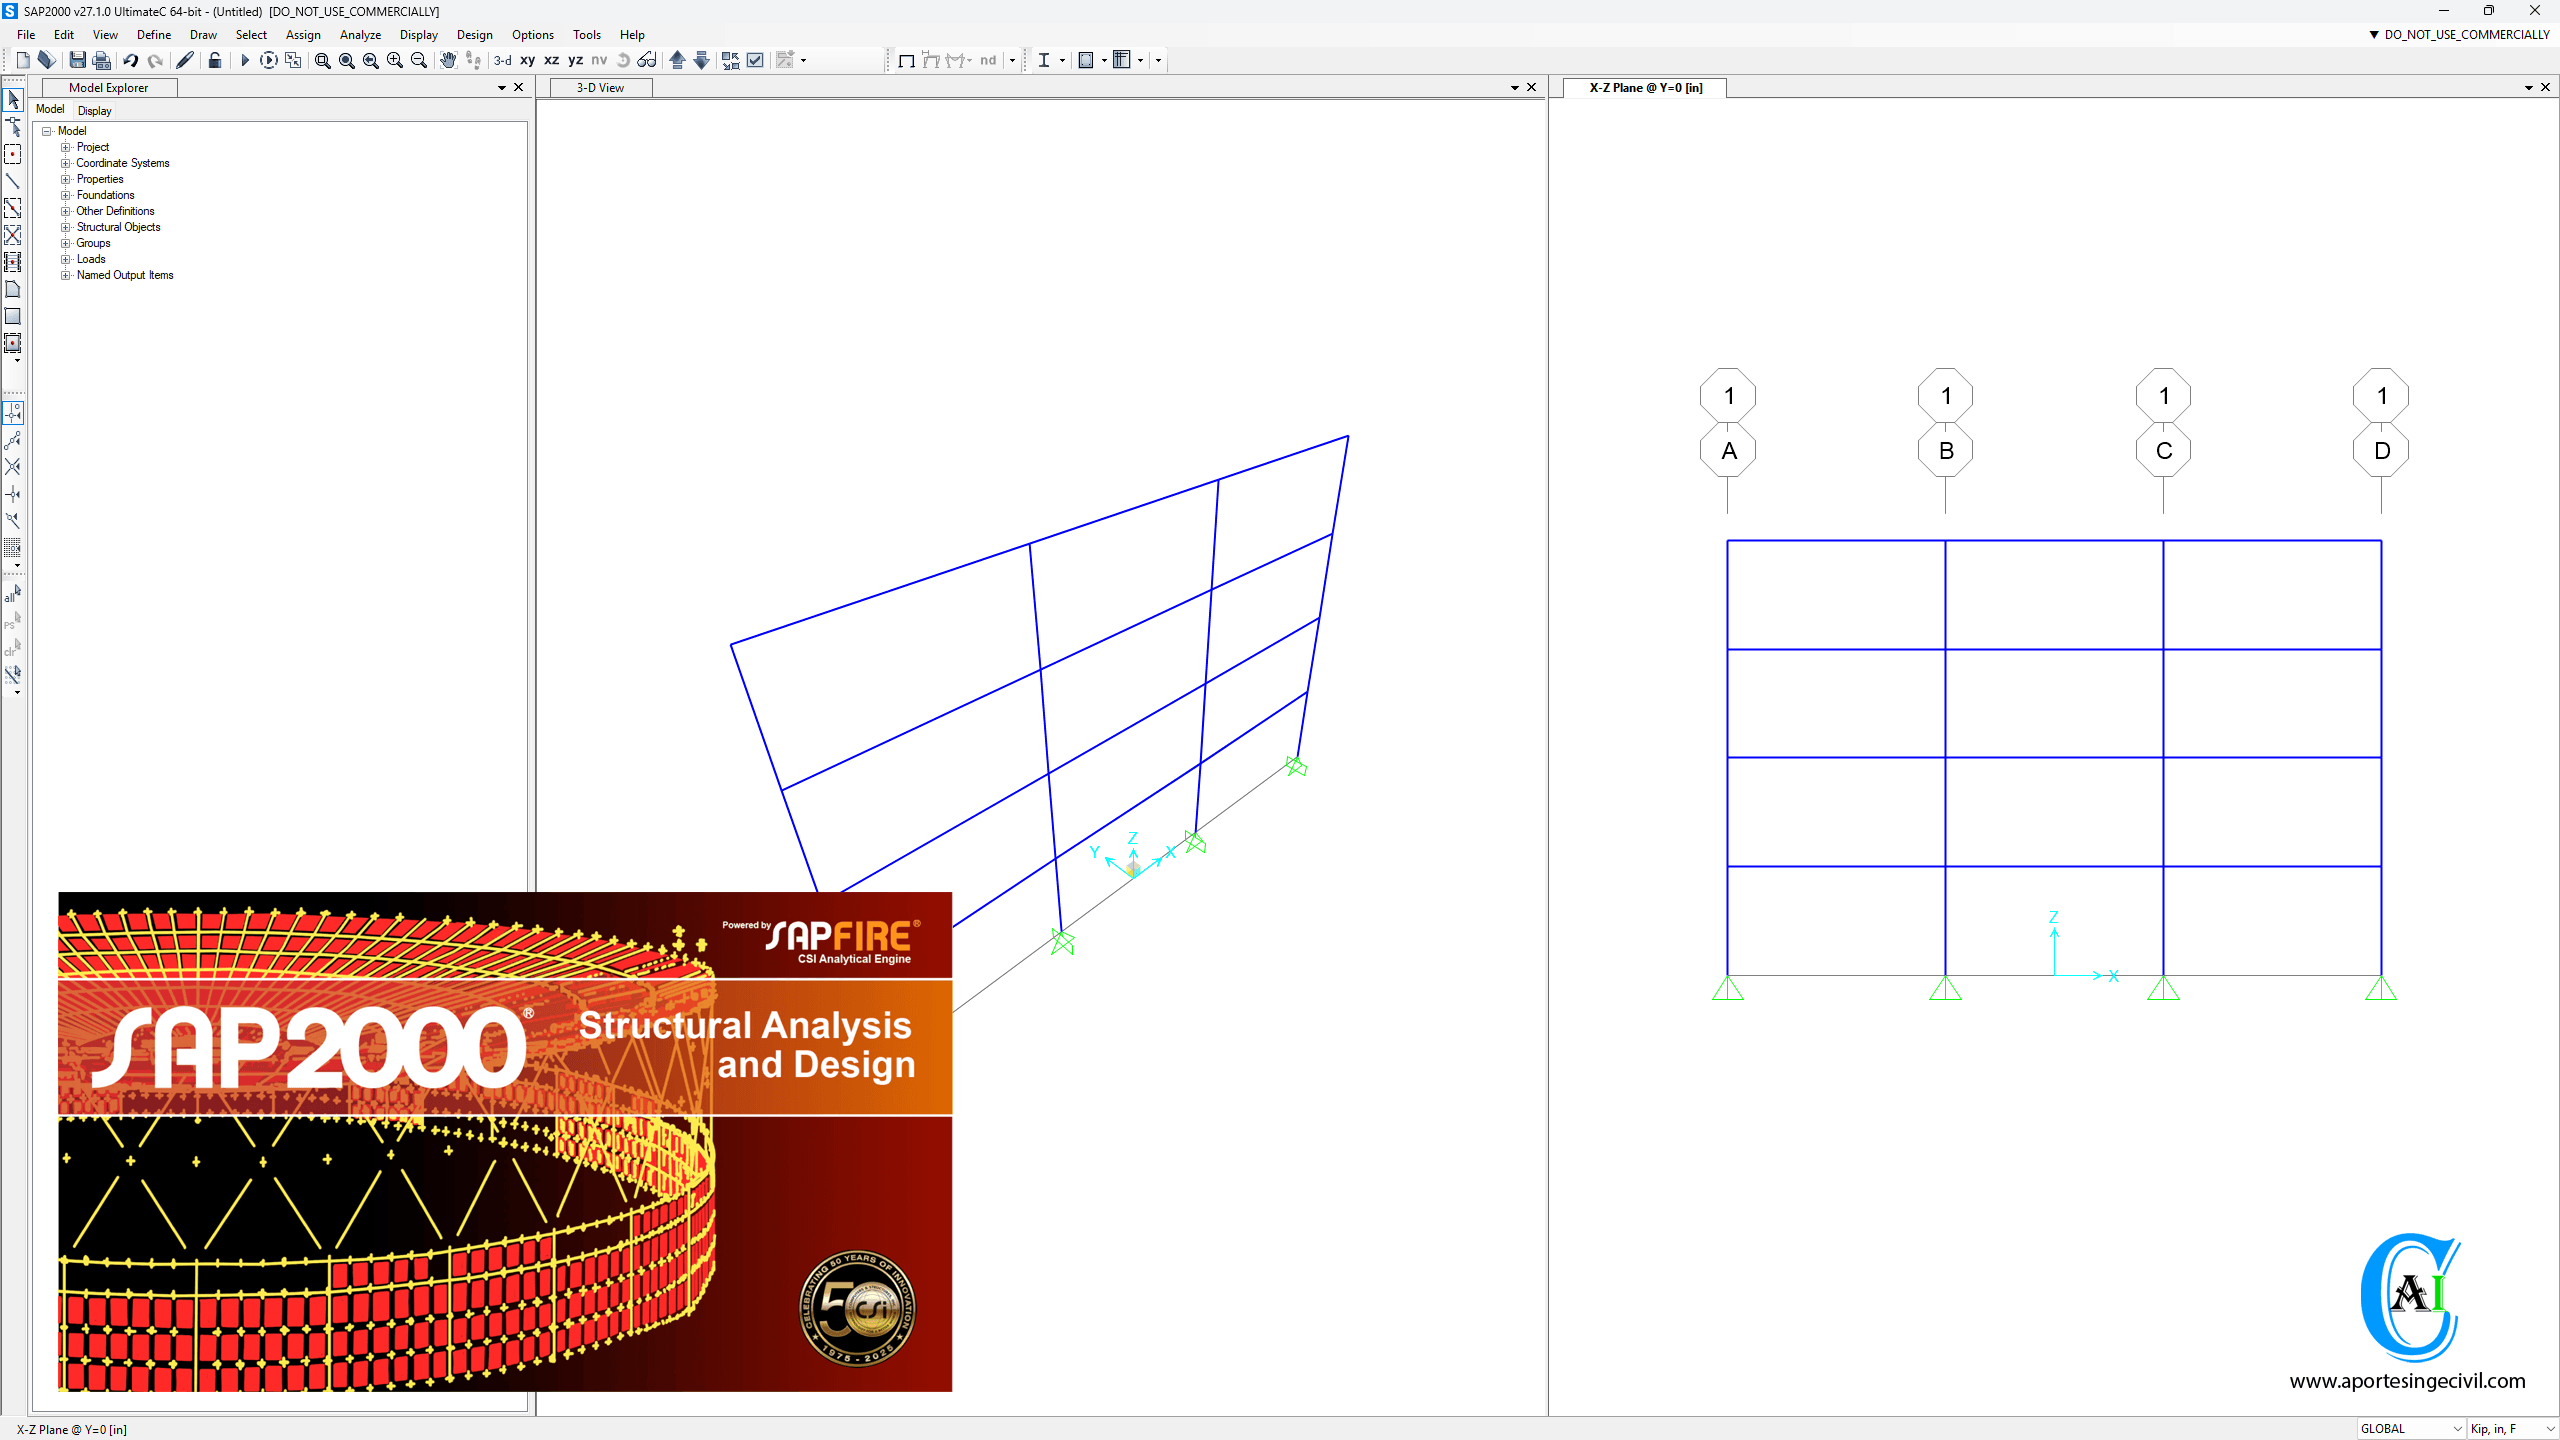Image resolution: width=2560 pixels, height=1440 pixels.
Task: Click the Run Analysis play icon
Action: pyautogui.click(x=244, y=60)
